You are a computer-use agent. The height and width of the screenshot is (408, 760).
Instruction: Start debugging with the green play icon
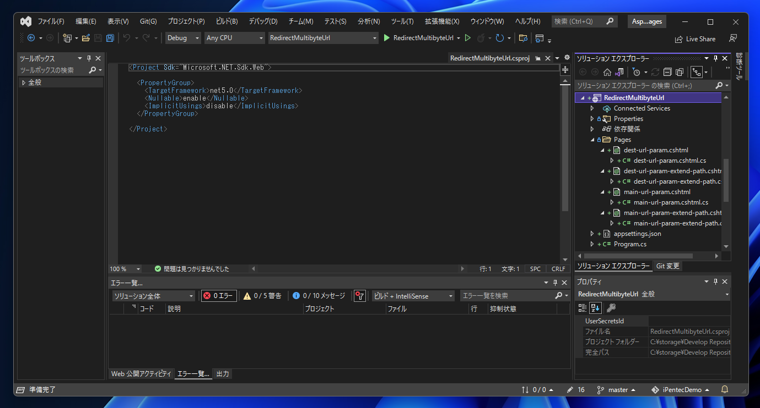point(386,38)
